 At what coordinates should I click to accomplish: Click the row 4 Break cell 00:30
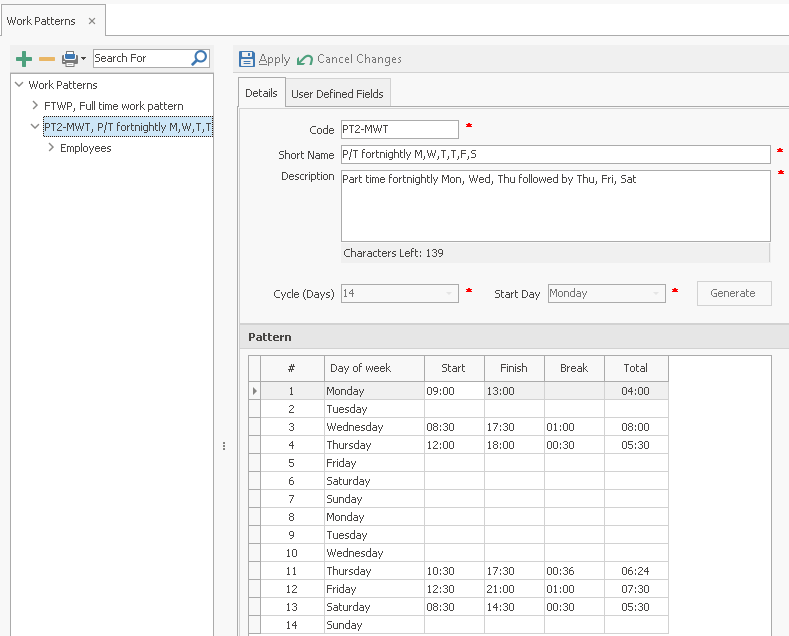point(574,445)
